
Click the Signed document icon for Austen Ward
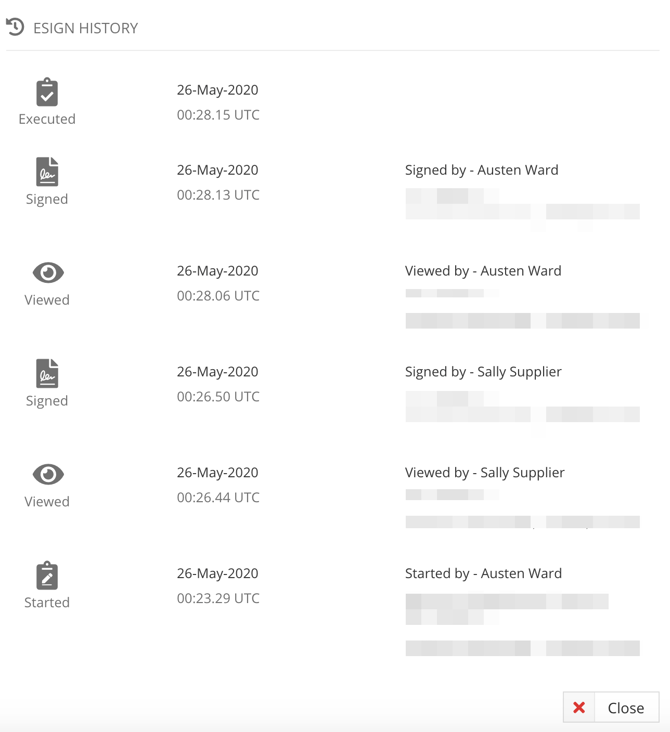(x=47, y=172)
